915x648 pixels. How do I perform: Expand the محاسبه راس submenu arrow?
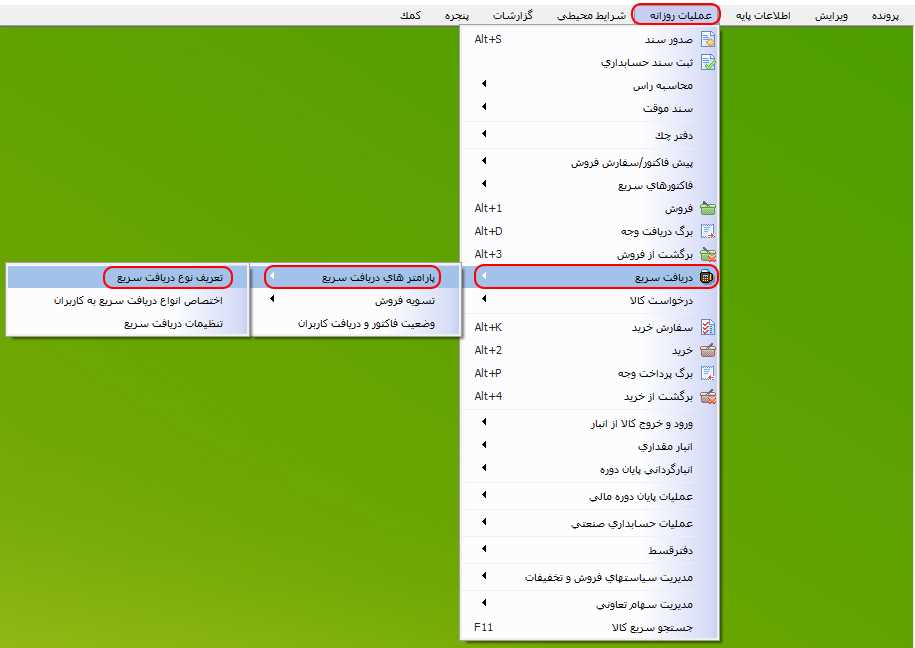484,85
